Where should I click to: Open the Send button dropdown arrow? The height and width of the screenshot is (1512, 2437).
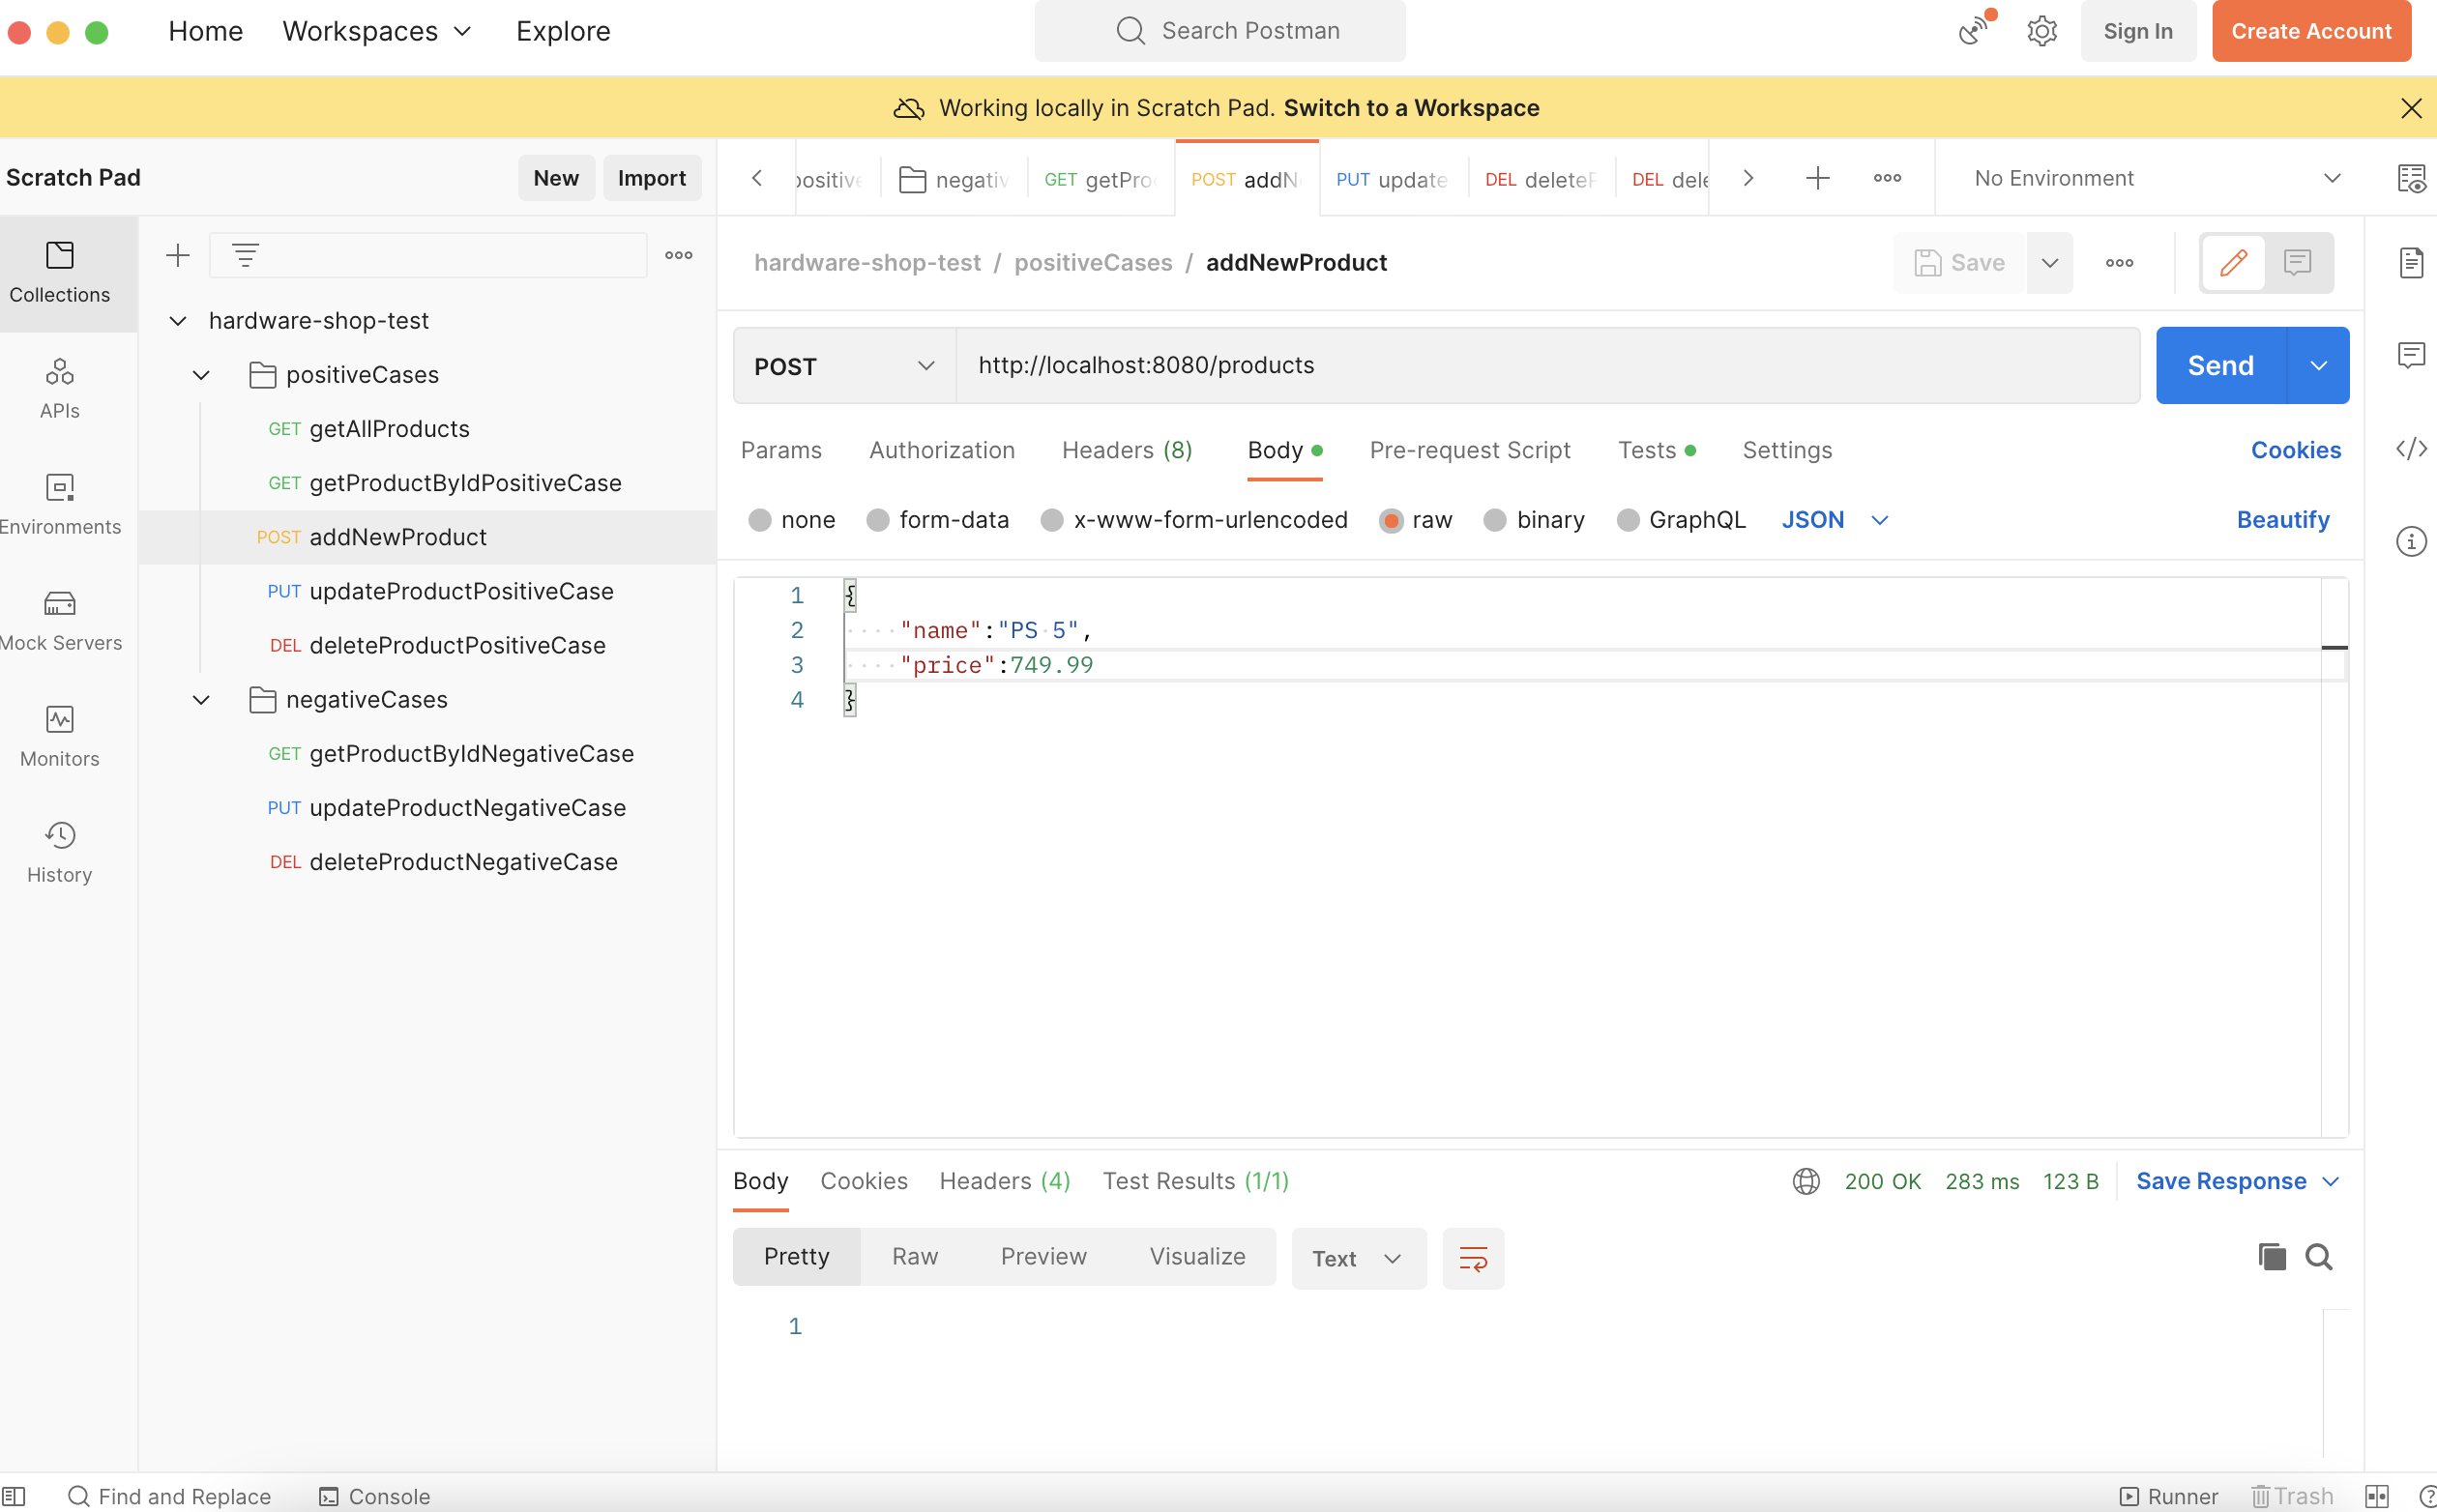pos(2318,366)
